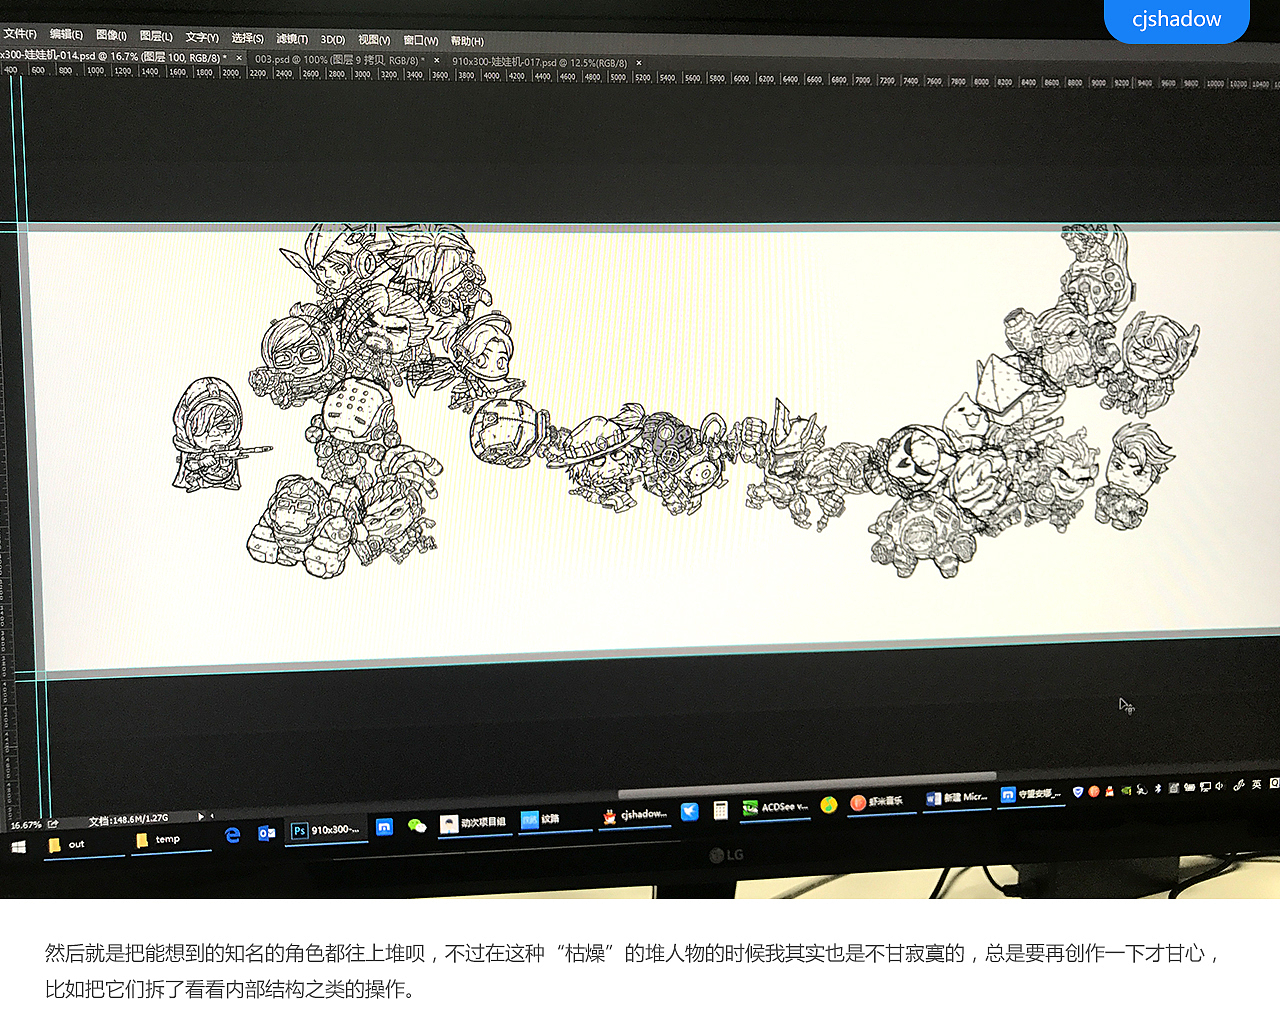Click the Bluetooth tray icon
Image resolution: width=1280 pixels, height=1012 pixels.
(x=1158, y=788)
